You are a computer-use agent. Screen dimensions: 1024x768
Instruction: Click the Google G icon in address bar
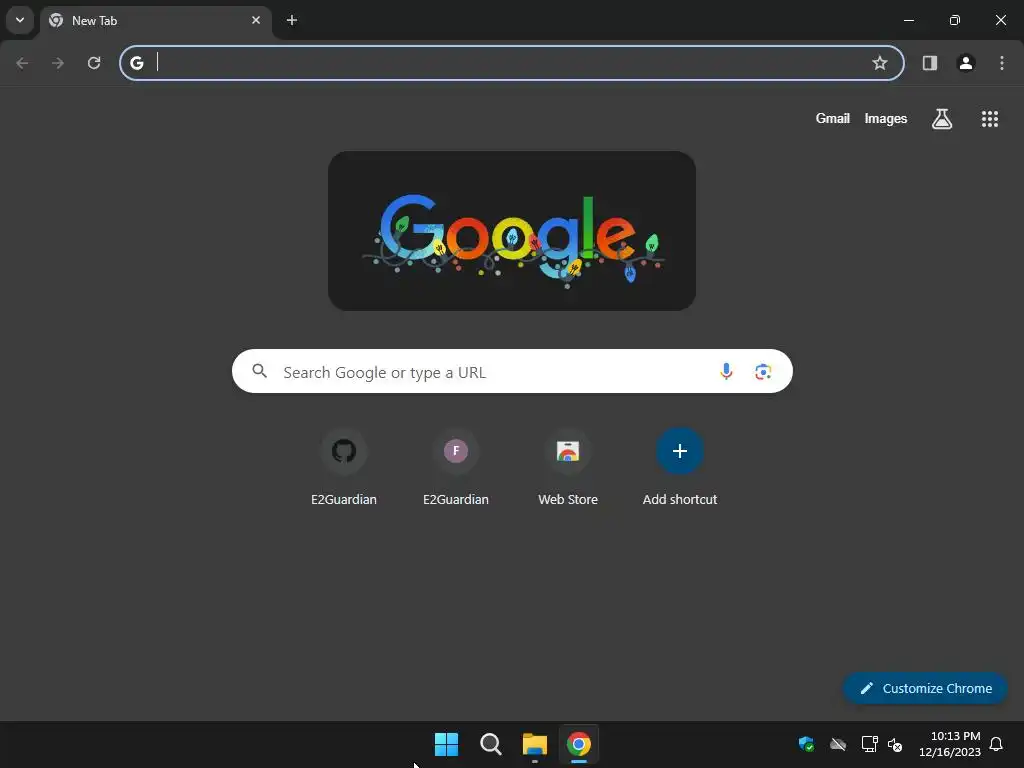tap(136, 63)
